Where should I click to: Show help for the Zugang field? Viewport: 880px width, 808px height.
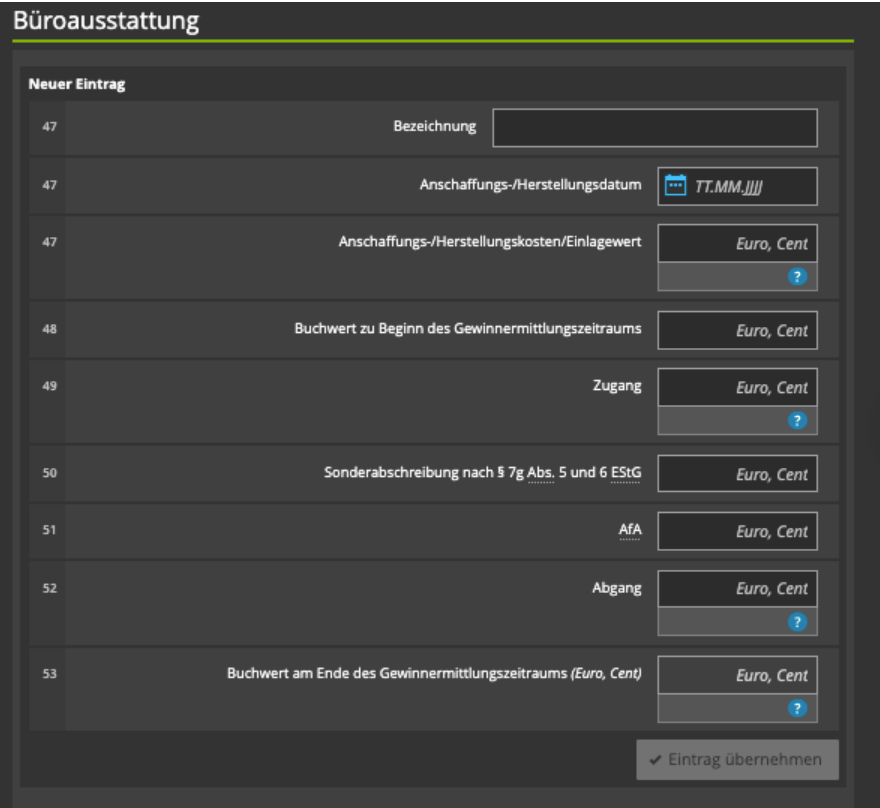[x=797, y=421]
